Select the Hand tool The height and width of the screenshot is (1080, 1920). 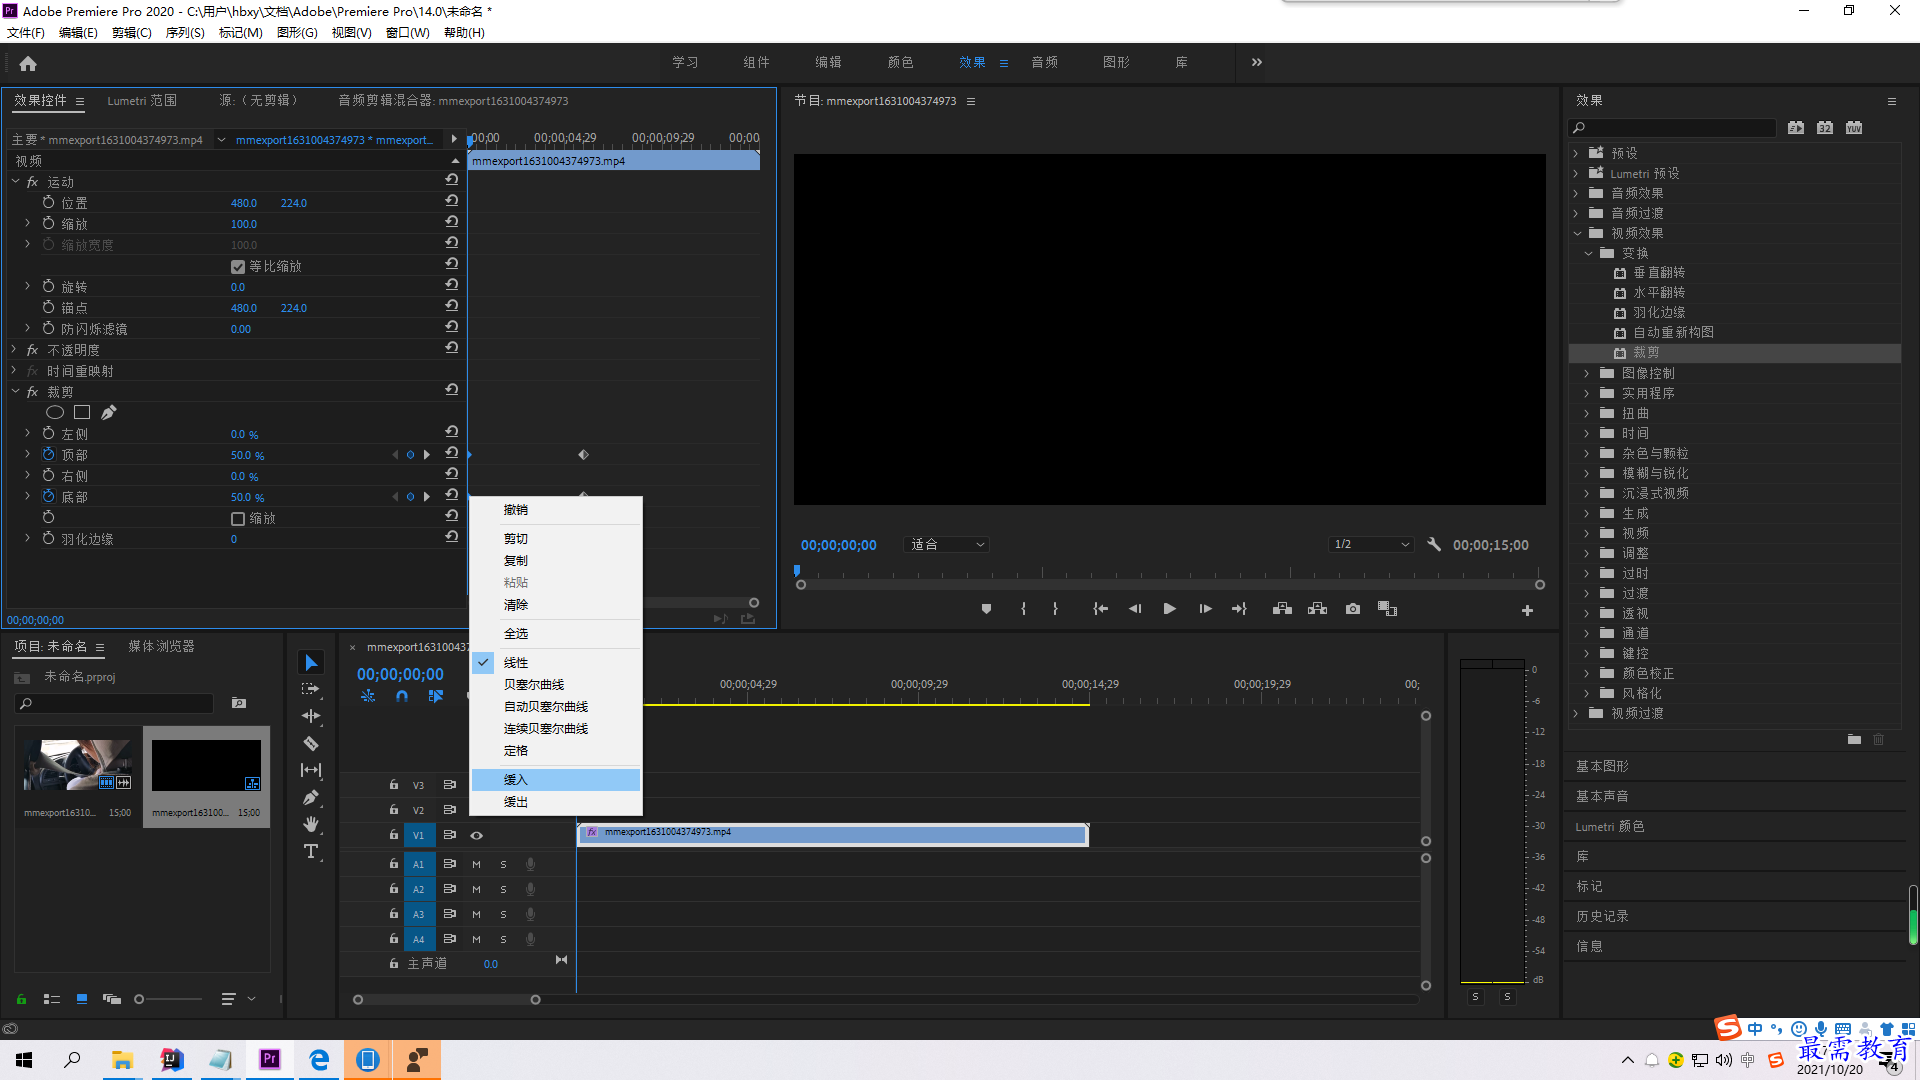coord(311,824)
